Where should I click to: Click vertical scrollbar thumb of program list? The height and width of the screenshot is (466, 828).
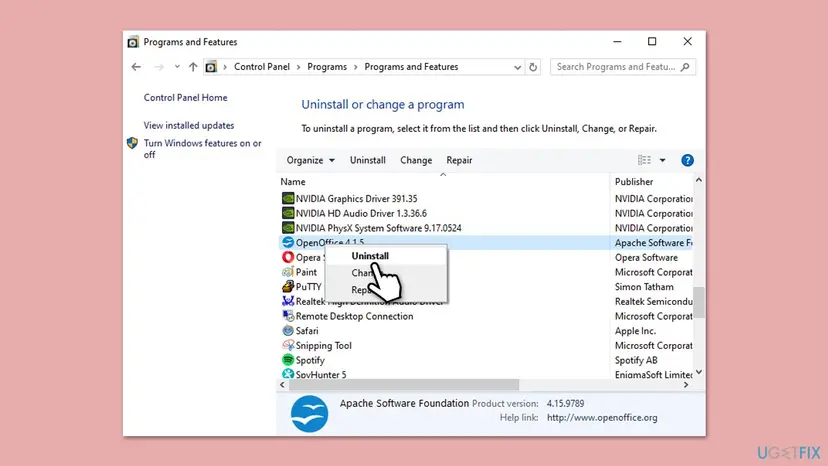click(x=699, y=302)
